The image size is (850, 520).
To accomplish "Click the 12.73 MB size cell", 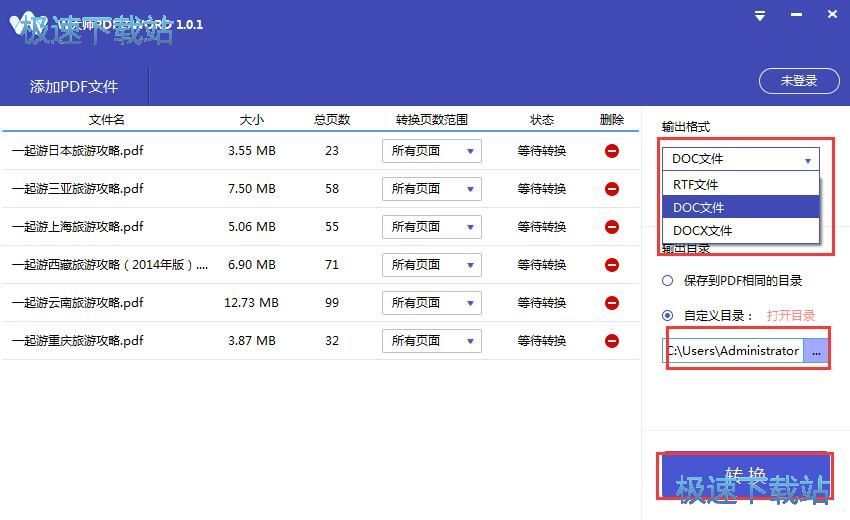I will (252, 303).
